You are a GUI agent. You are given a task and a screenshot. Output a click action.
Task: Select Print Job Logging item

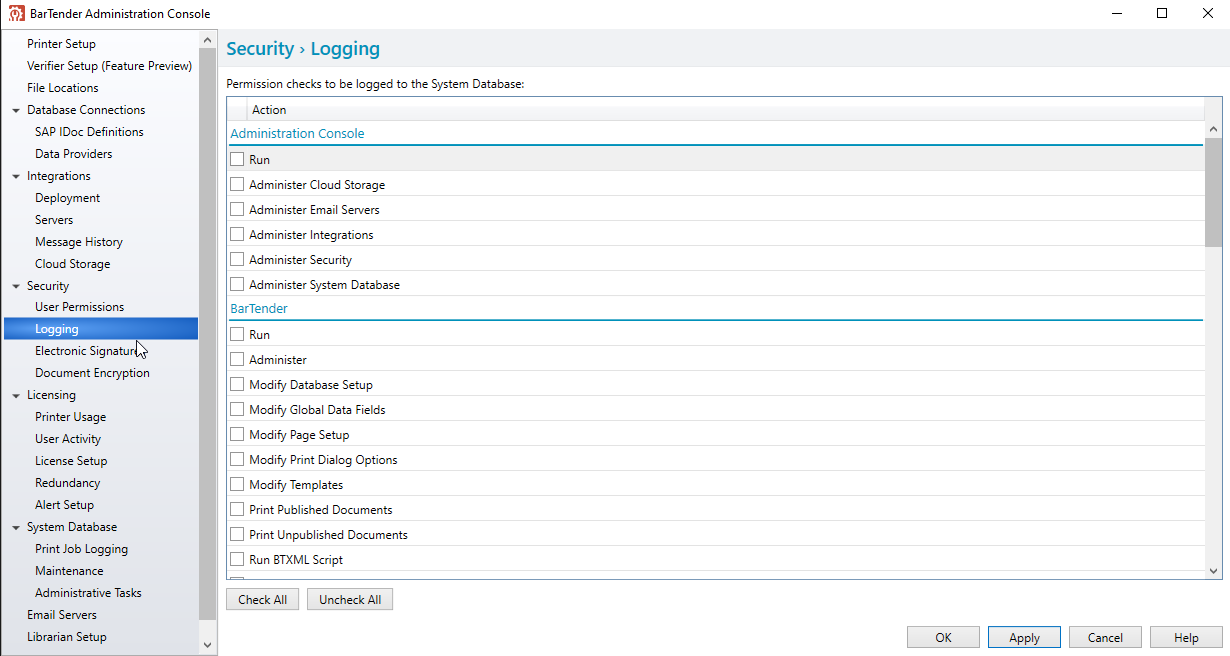tap(81, 549)
